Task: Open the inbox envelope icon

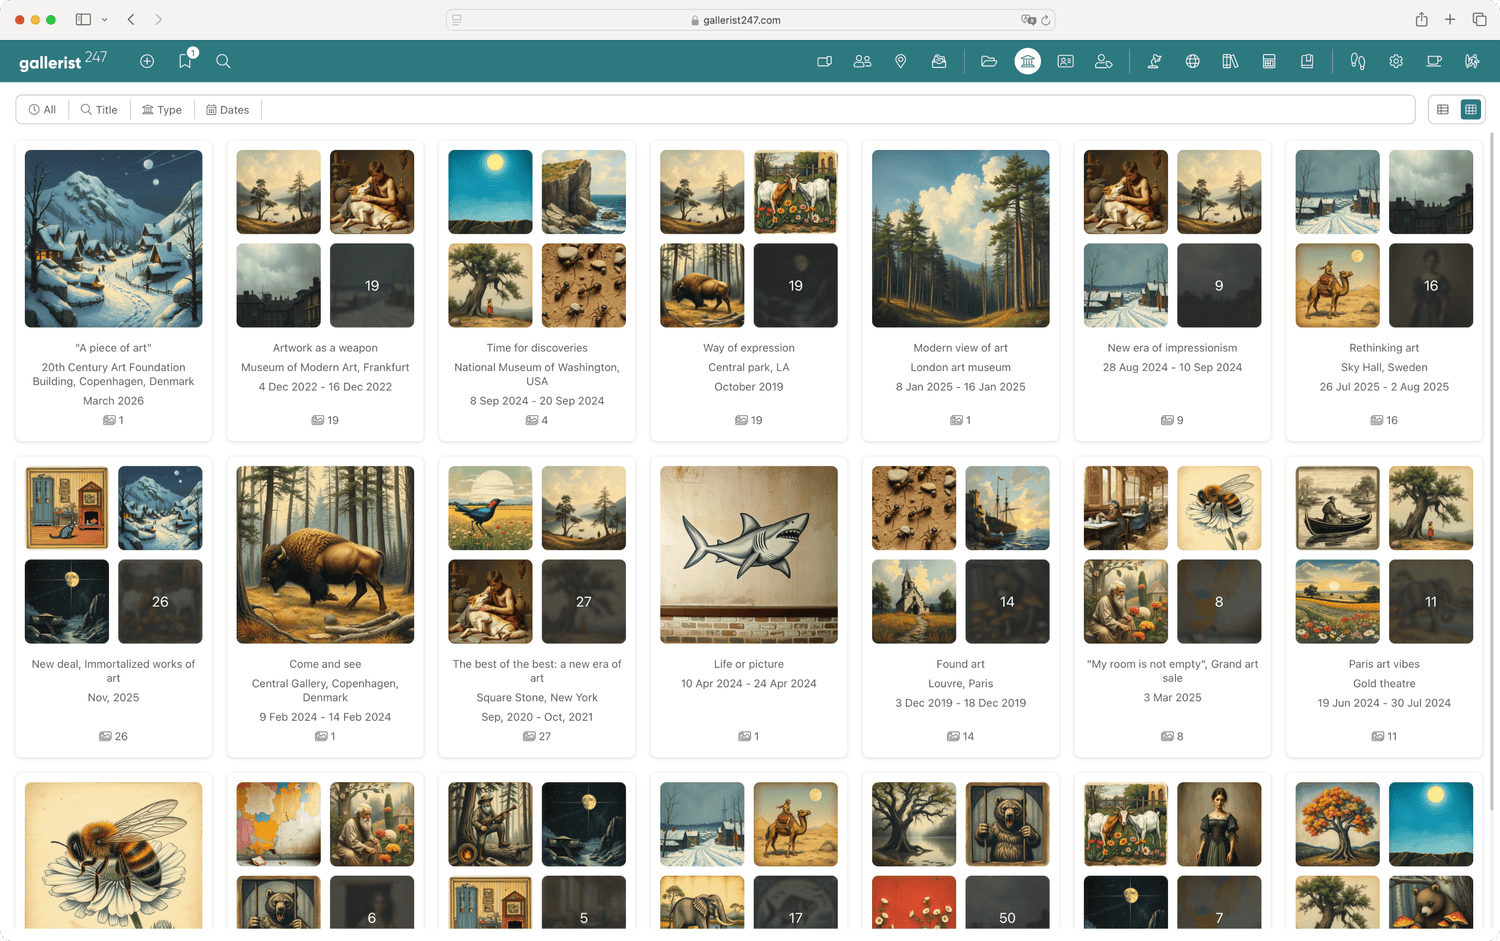Action: click(x=939, y=61)
